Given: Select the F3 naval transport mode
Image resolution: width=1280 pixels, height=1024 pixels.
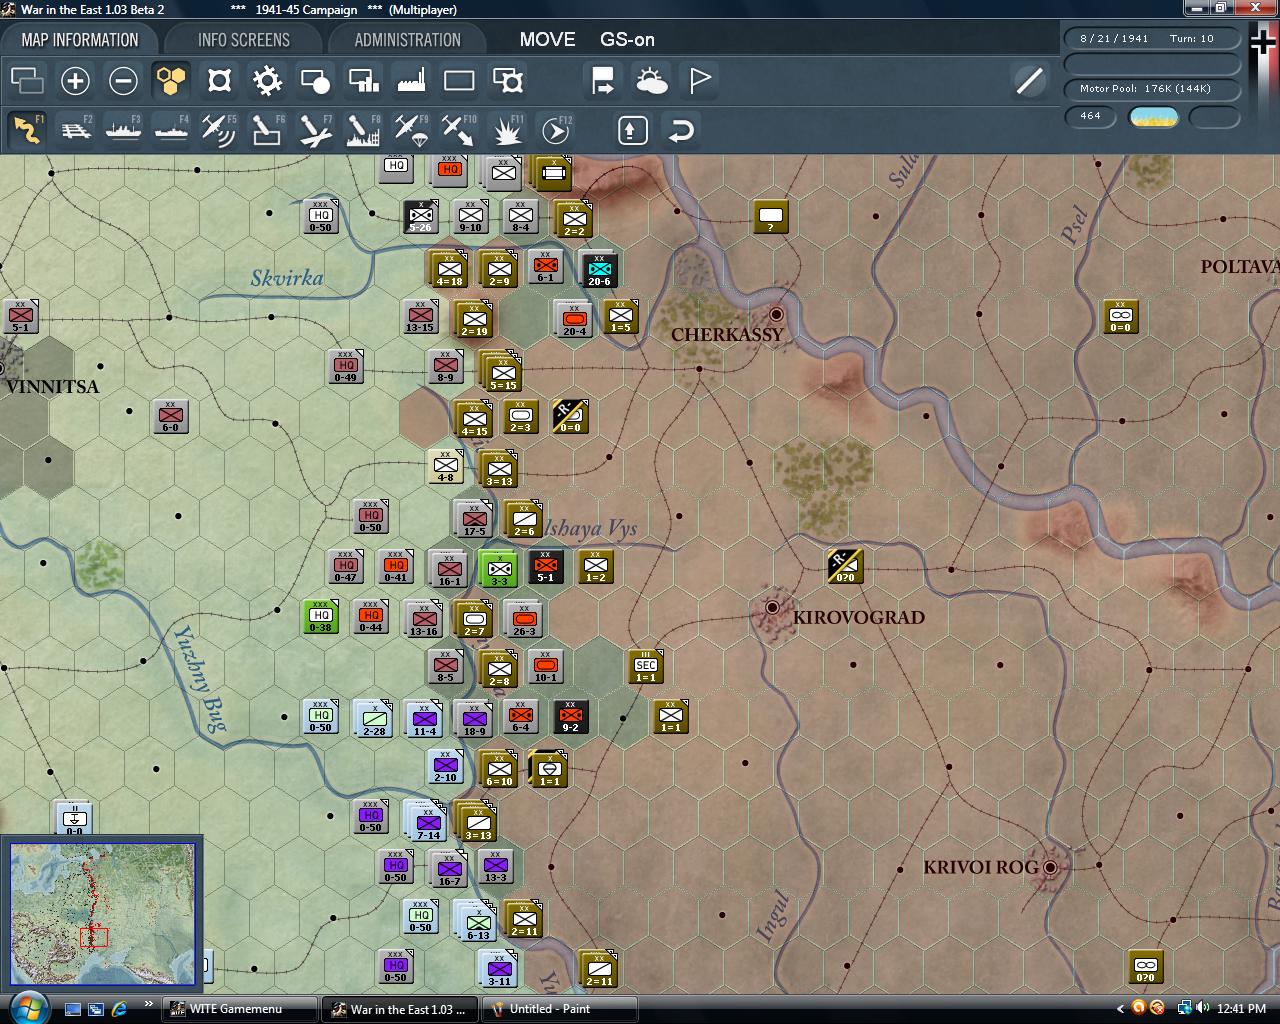Looking at the screenshot, I should [123, 130].
